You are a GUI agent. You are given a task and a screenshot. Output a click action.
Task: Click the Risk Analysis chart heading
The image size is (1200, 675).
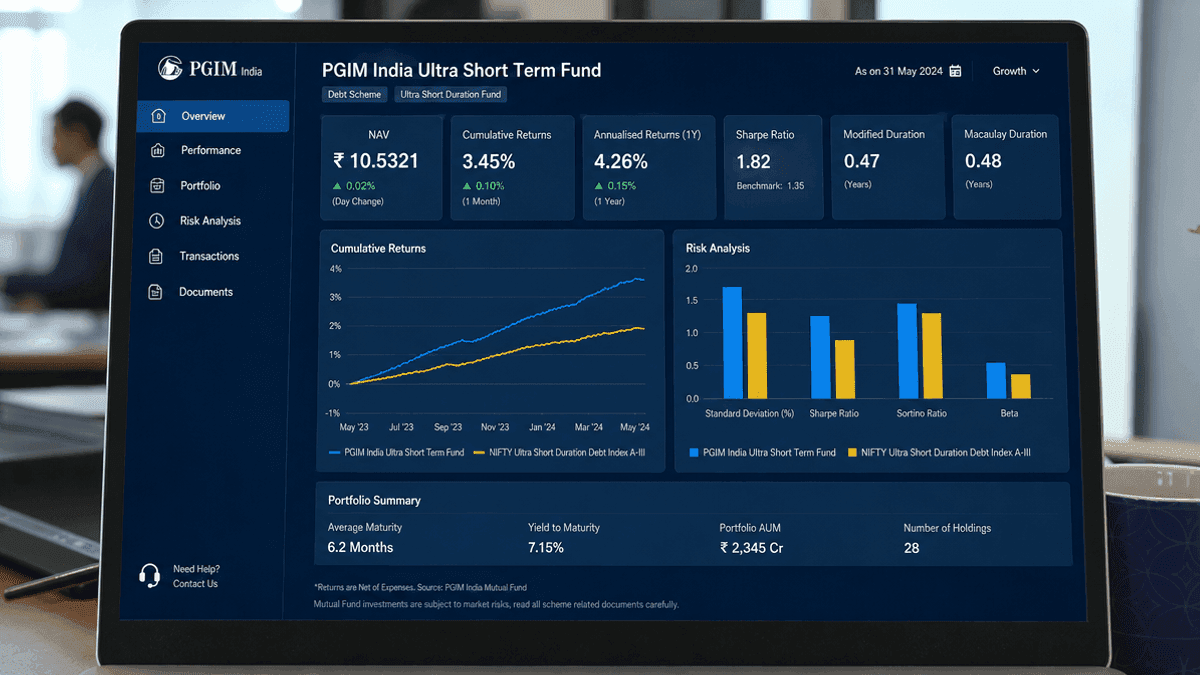tap(717, 248)
